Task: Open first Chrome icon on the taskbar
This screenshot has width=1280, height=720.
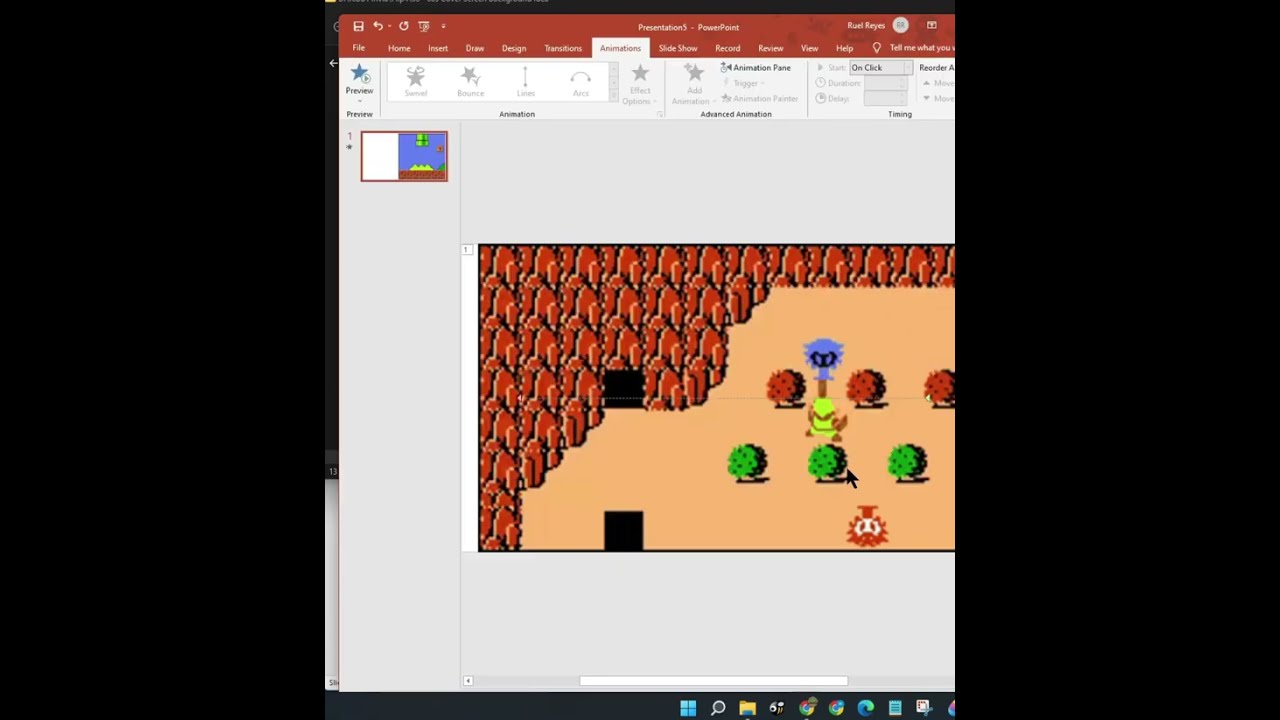Action: tap(807, 708)
